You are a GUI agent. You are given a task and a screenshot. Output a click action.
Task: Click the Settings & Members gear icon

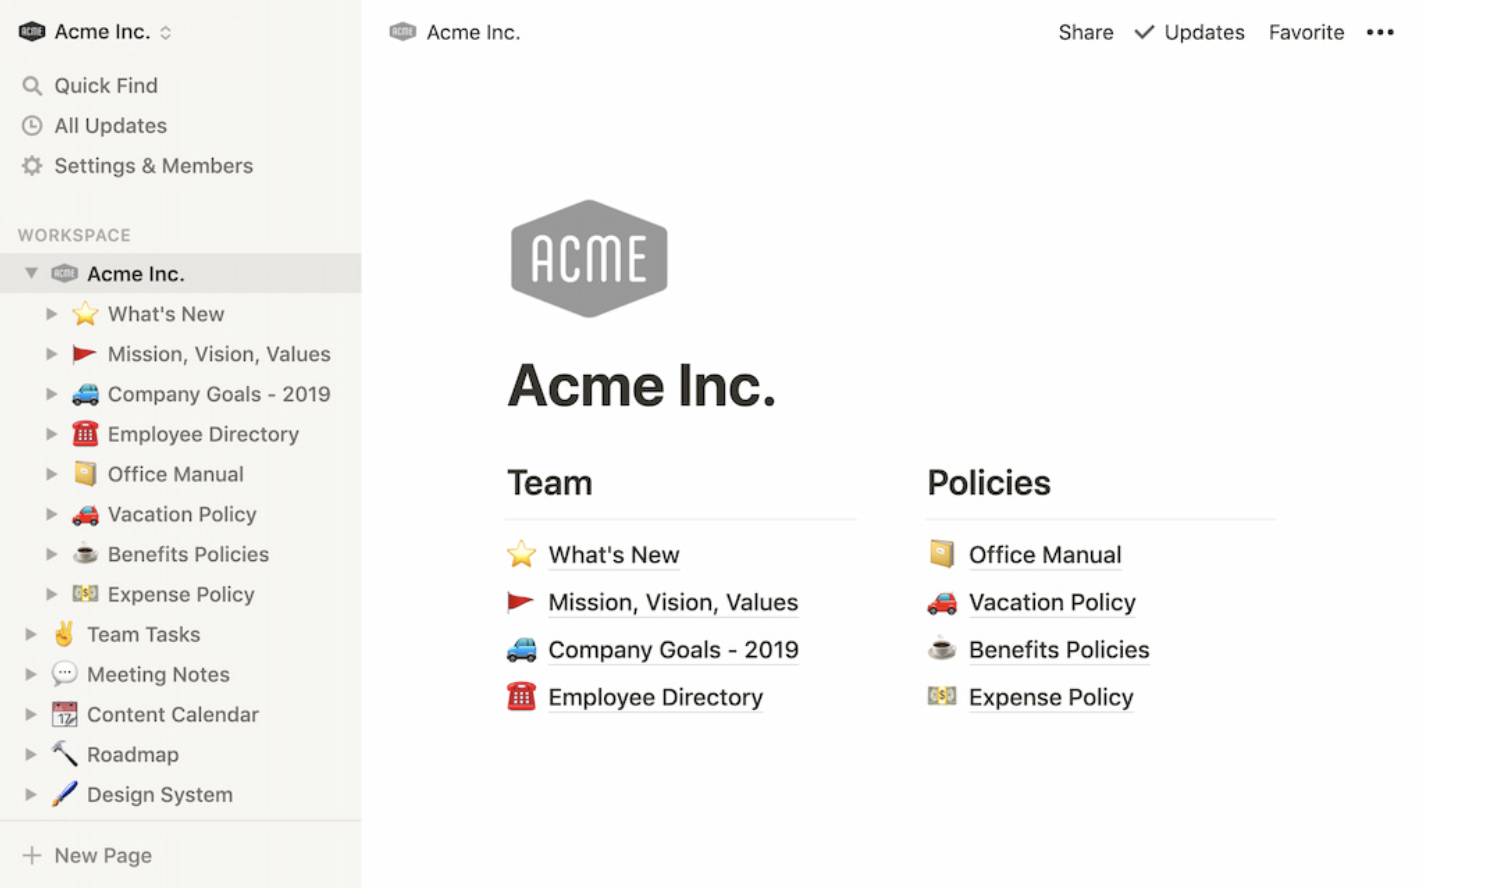click(32, 166)
